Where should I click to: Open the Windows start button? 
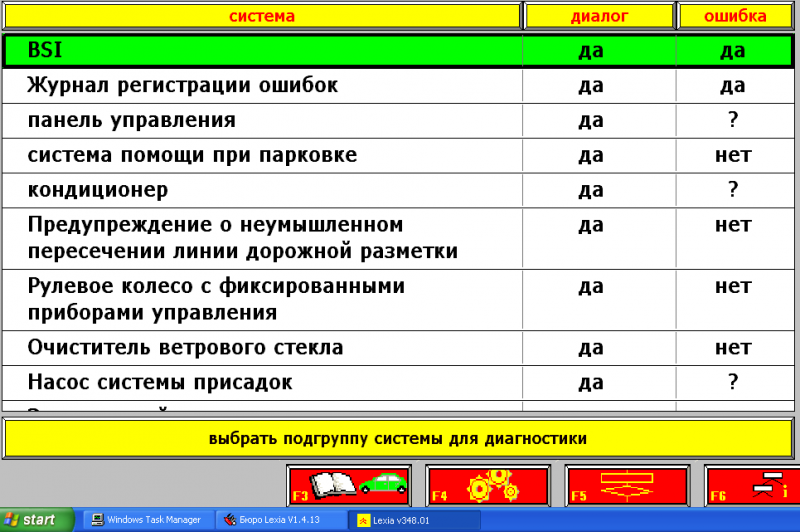[38, 520]
